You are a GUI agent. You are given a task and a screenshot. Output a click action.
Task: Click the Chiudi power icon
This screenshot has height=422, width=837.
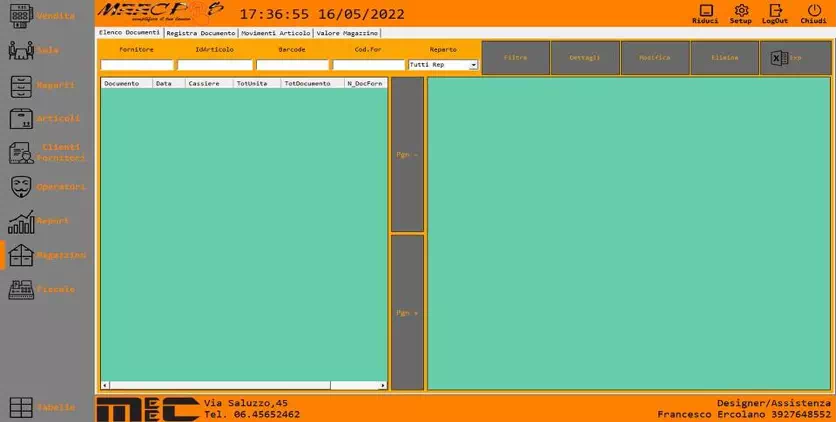[814, 10]
